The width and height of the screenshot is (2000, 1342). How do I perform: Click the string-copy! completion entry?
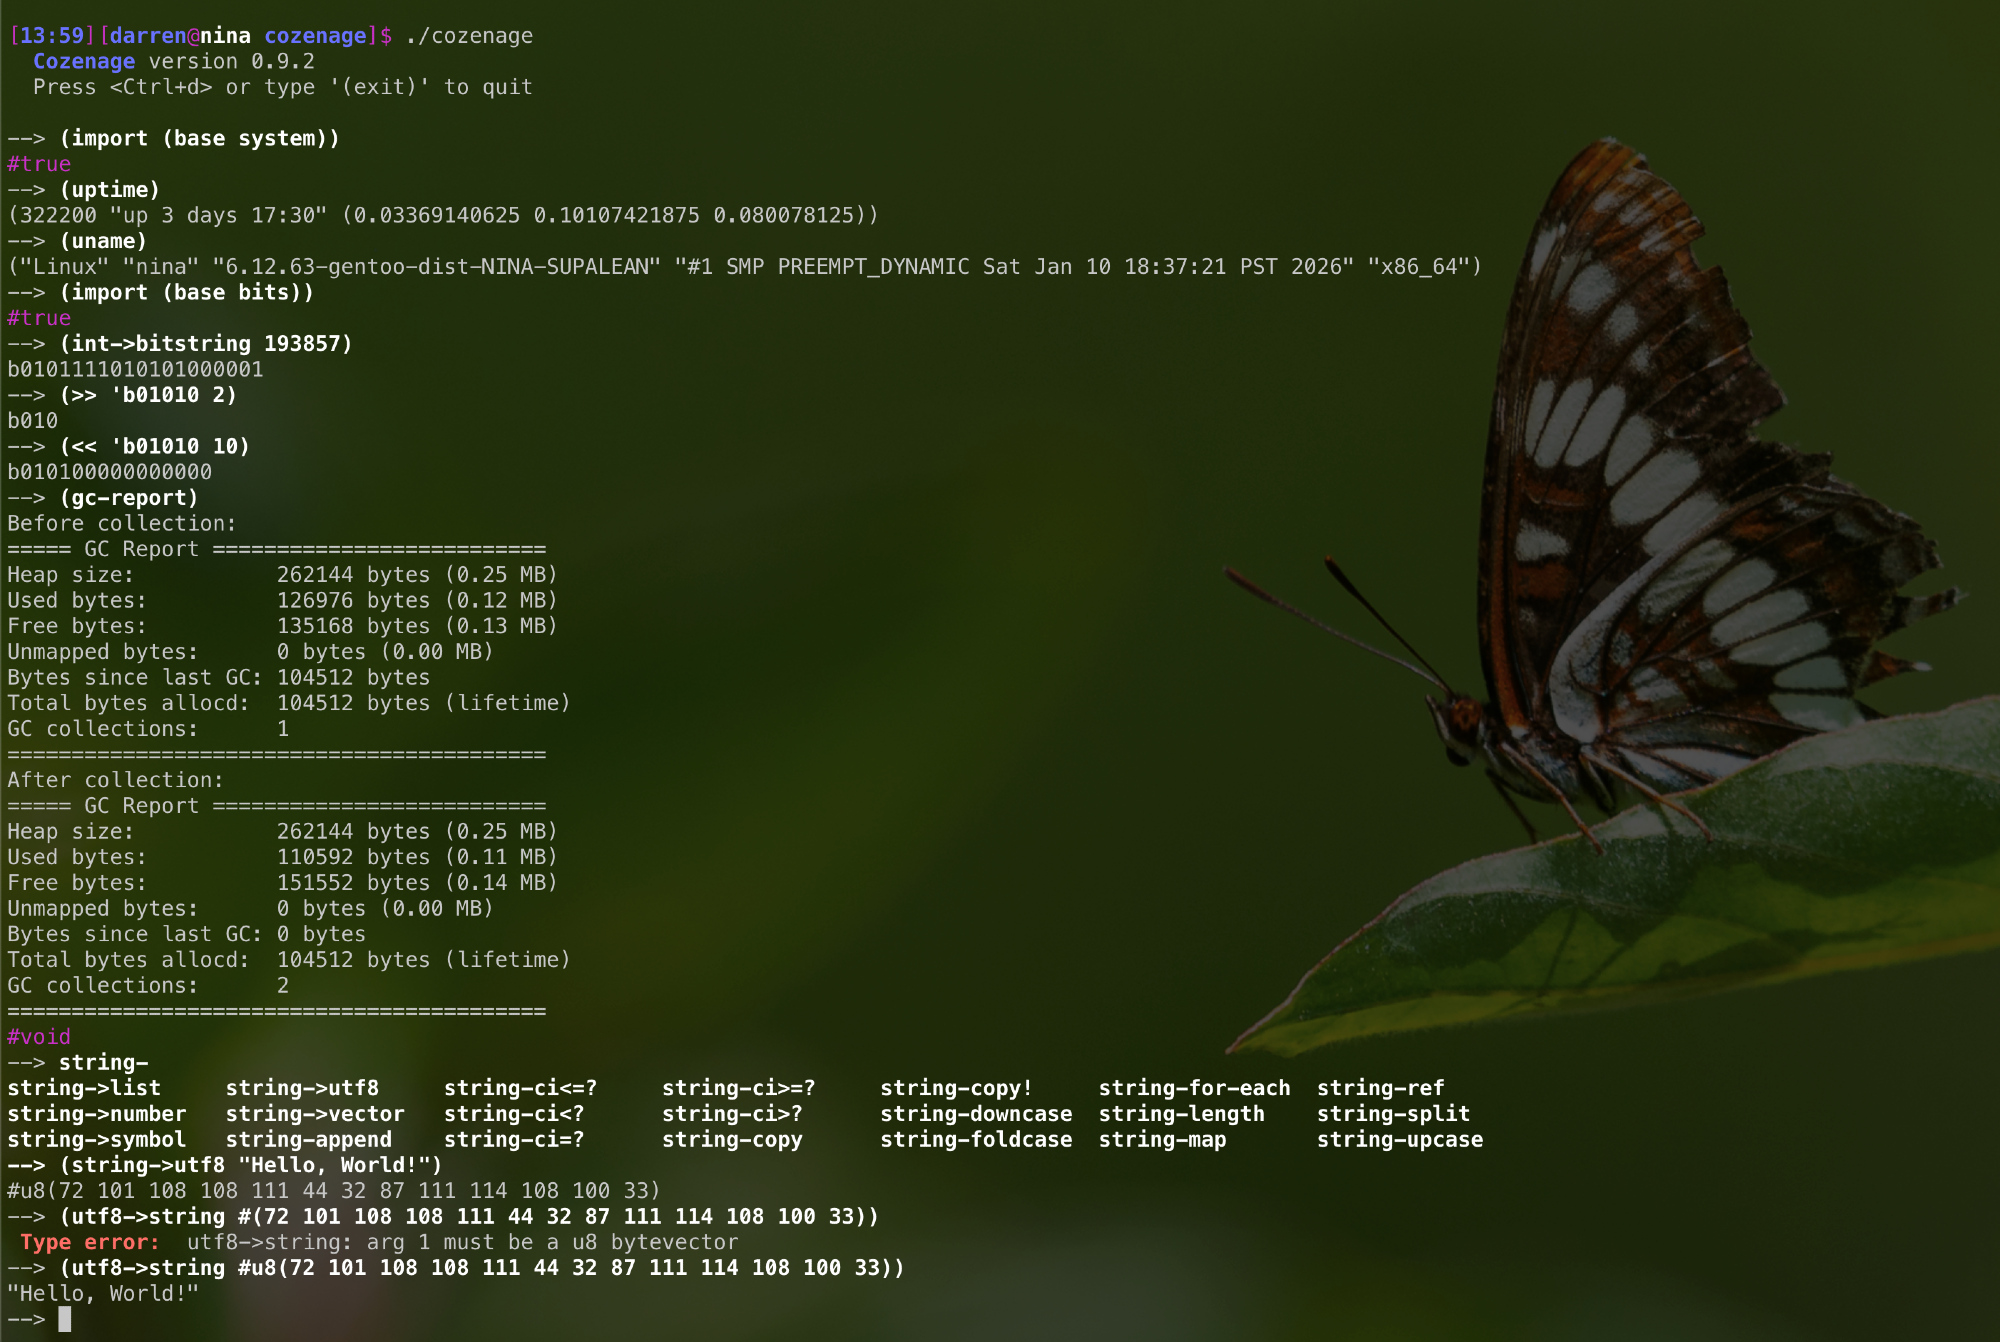(x=956, y=1088)
